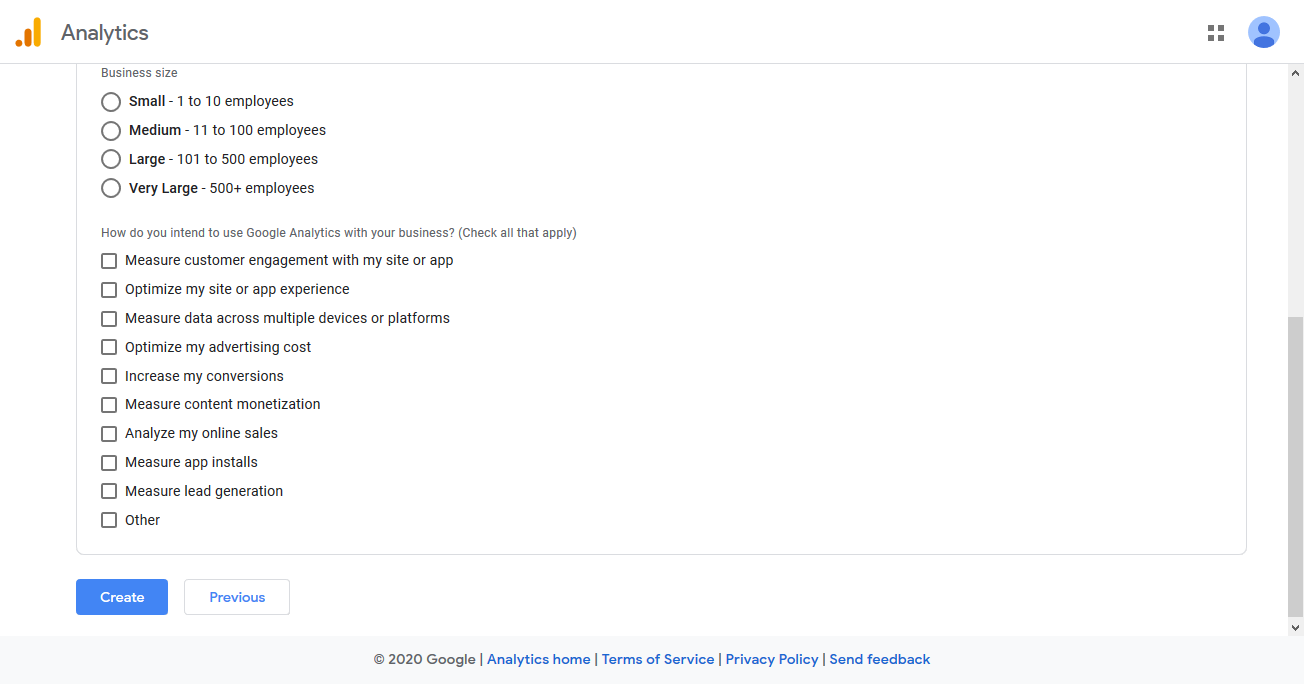Viewport: 1304px width, 684px height.
Task: Click the Create button
Action: point(121,597)
